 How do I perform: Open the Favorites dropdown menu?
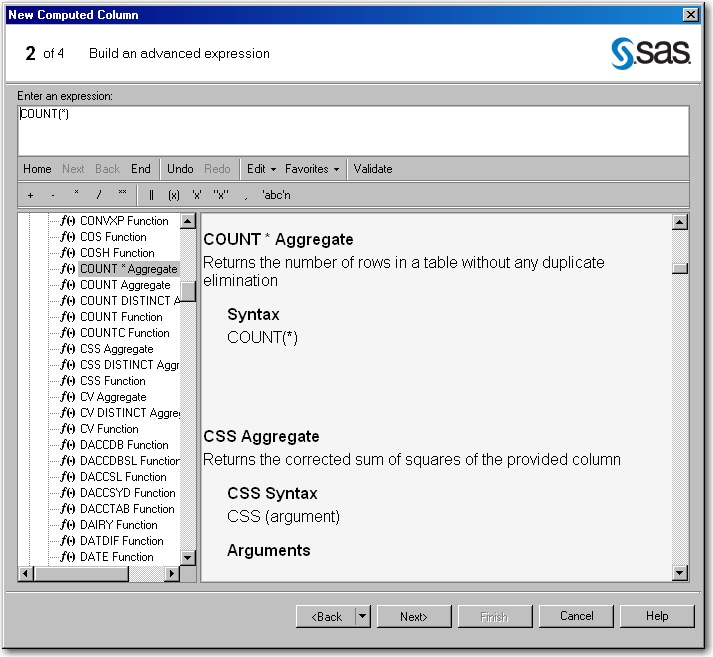click(x=312, y=169)
